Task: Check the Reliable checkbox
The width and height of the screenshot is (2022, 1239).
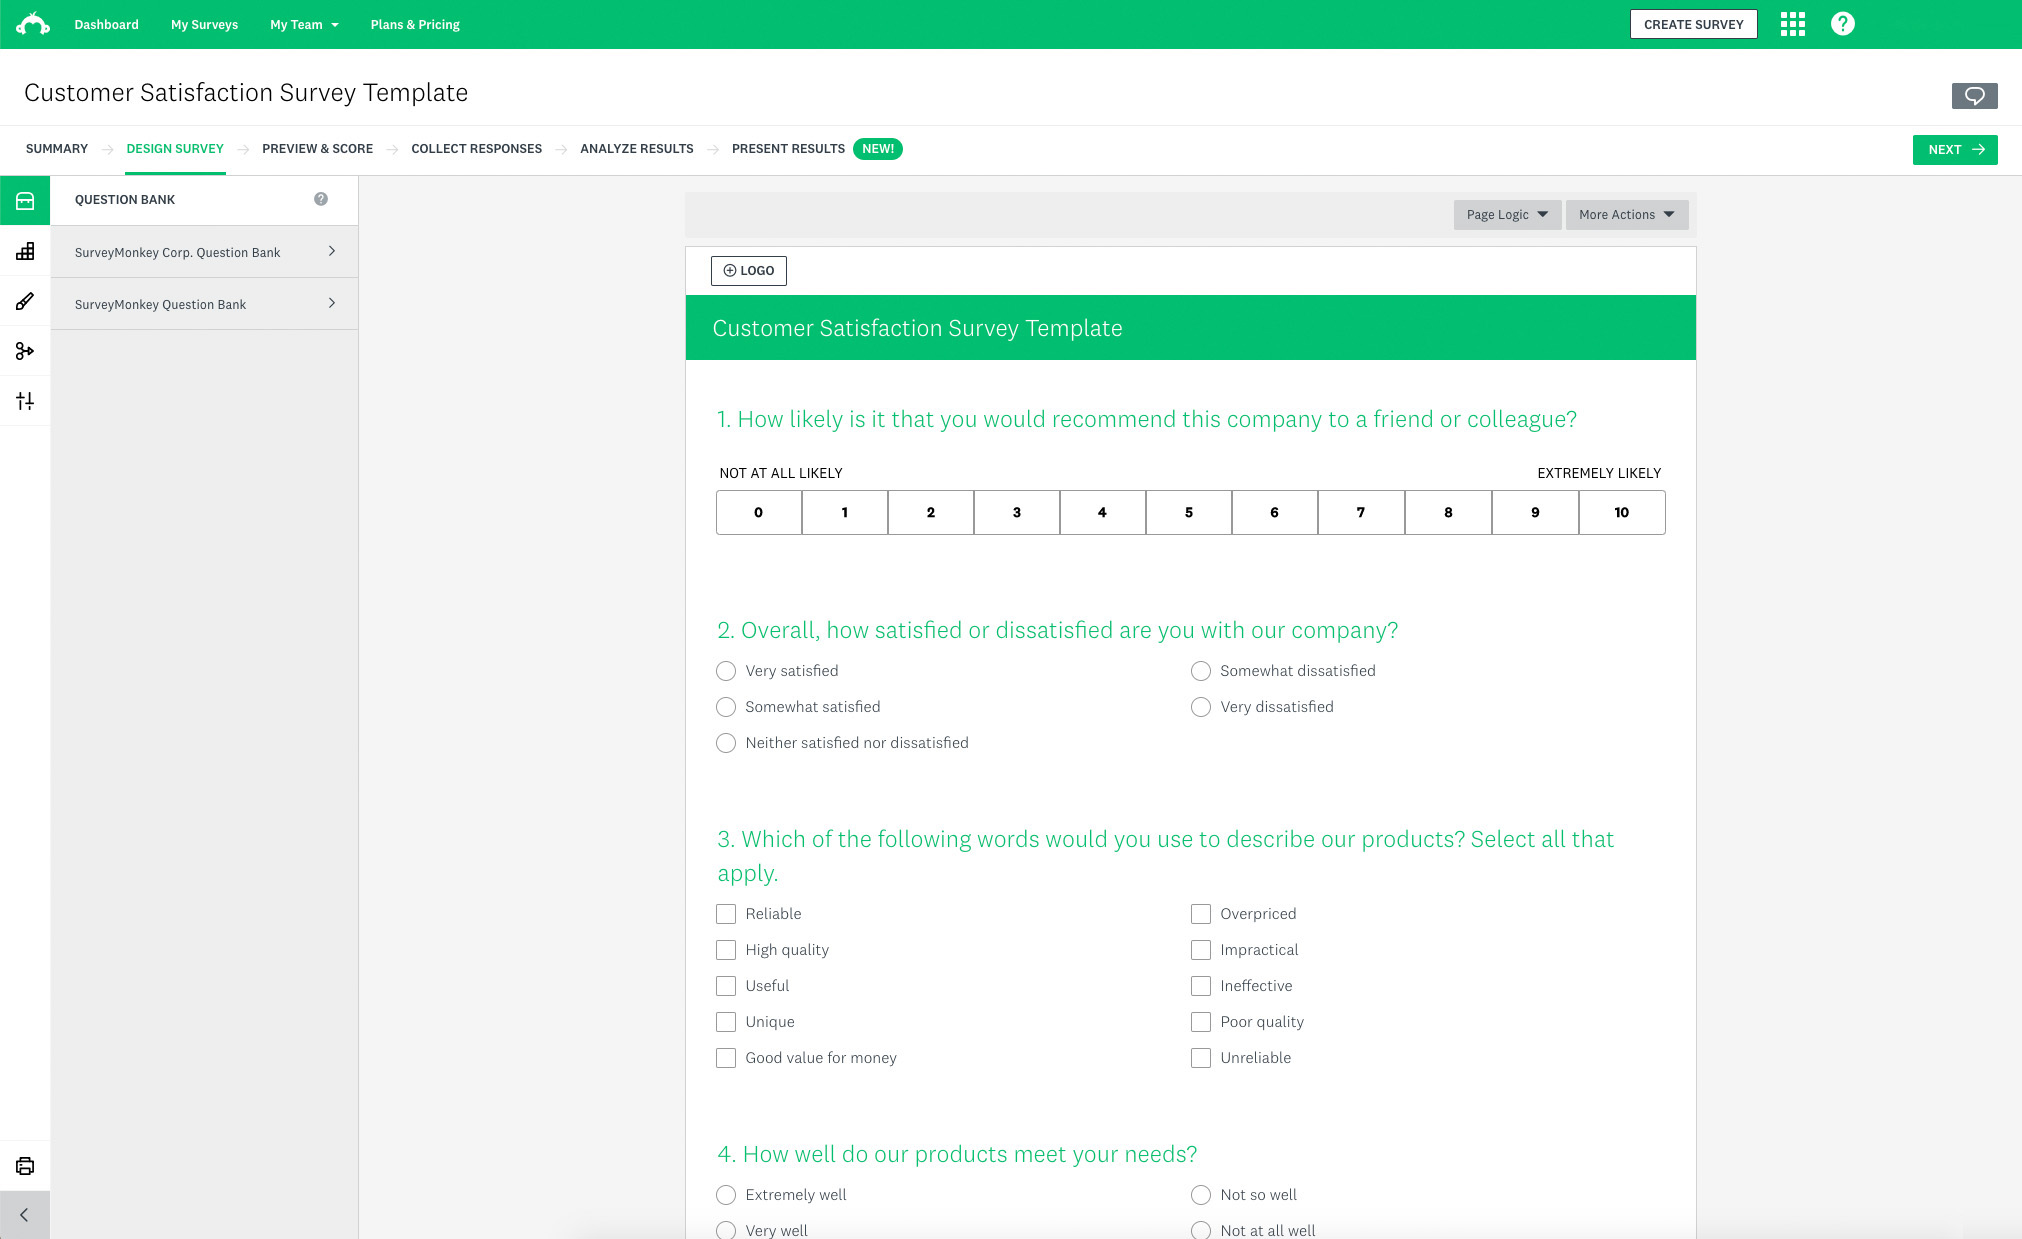Action: point(726,914)
